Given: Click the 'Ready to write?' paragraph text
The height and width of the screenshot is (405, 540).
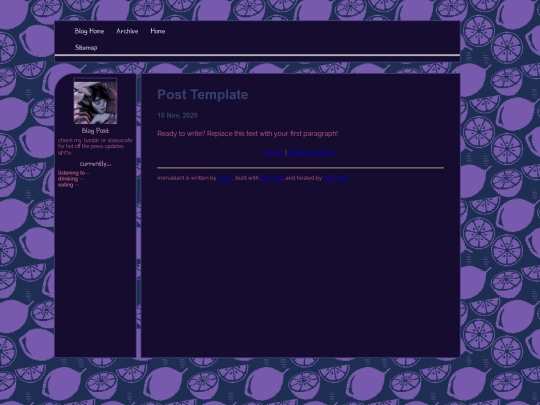Looking at the screenshot, I should coord(248,134).
